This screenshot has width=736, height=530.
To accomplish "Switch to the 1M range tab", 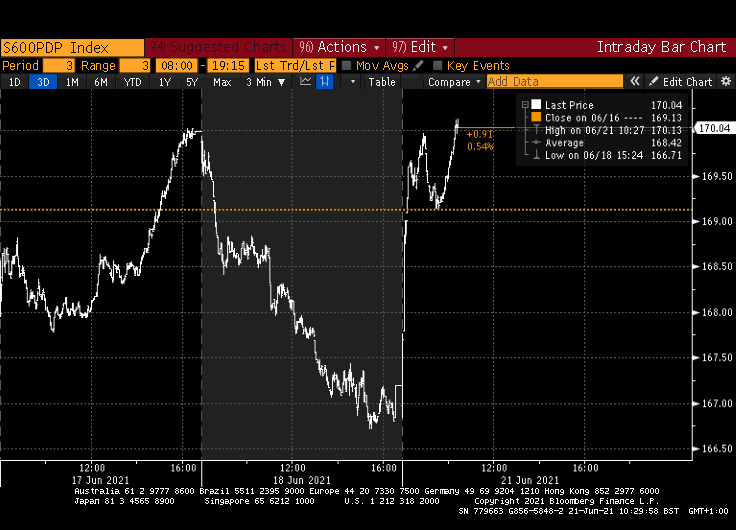I will point(72,82).
